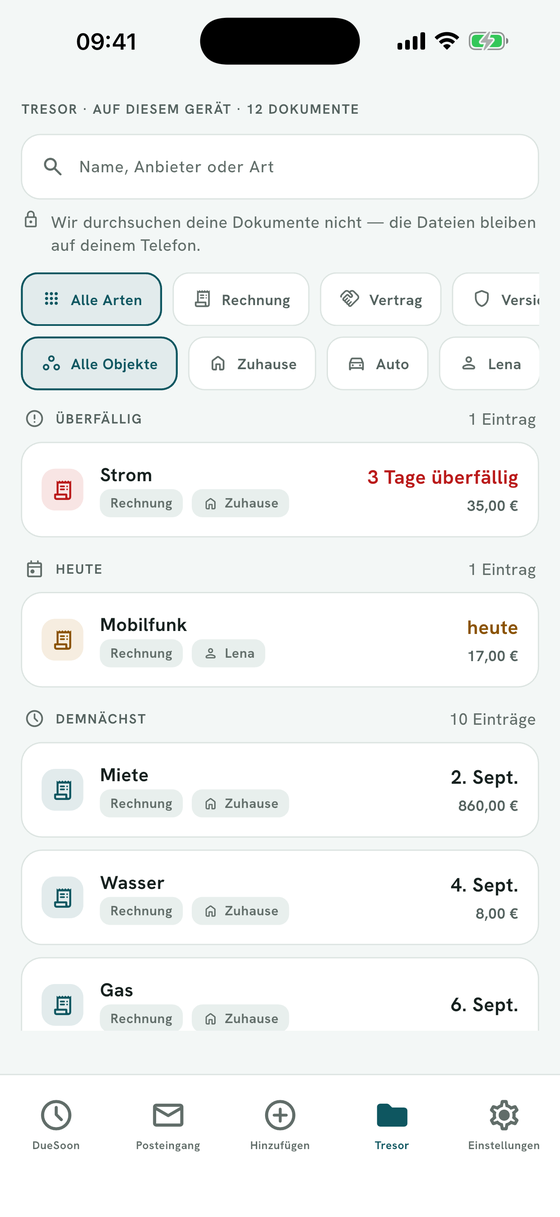
Task: Tap the padlock privacy icon
Action: pyautogui.click(x=31, y=220)
